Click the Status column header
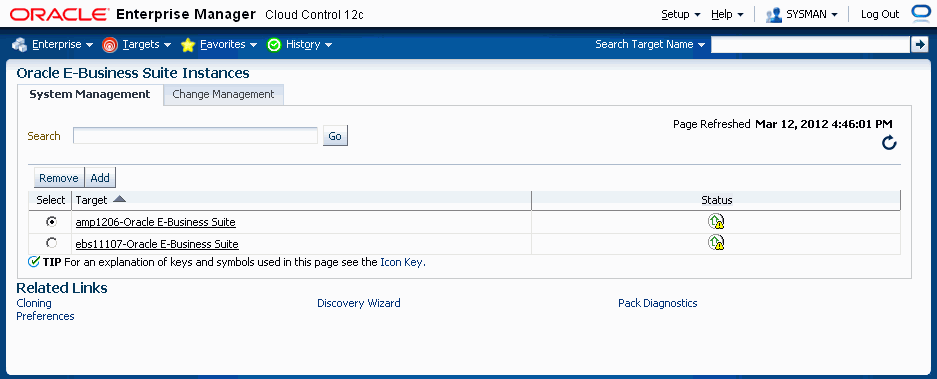The image size is (937, 379). click(x=716, y=200)
